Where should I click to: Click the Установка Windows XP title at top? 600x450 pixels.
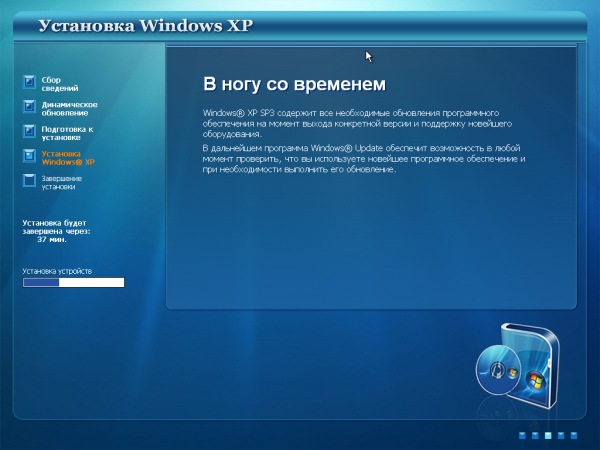[145, 24]
